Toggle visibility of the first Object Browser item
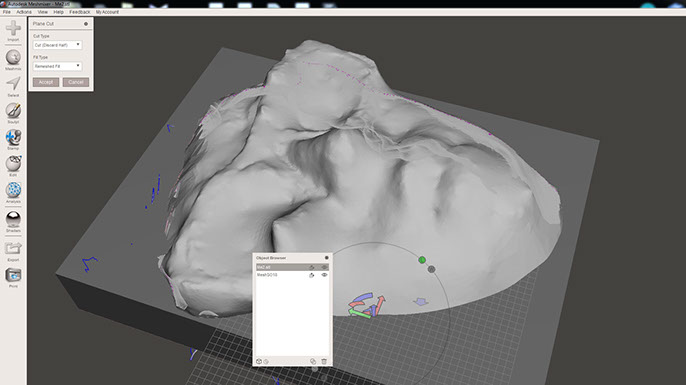 pyautogui.click(x=324, y=267)
